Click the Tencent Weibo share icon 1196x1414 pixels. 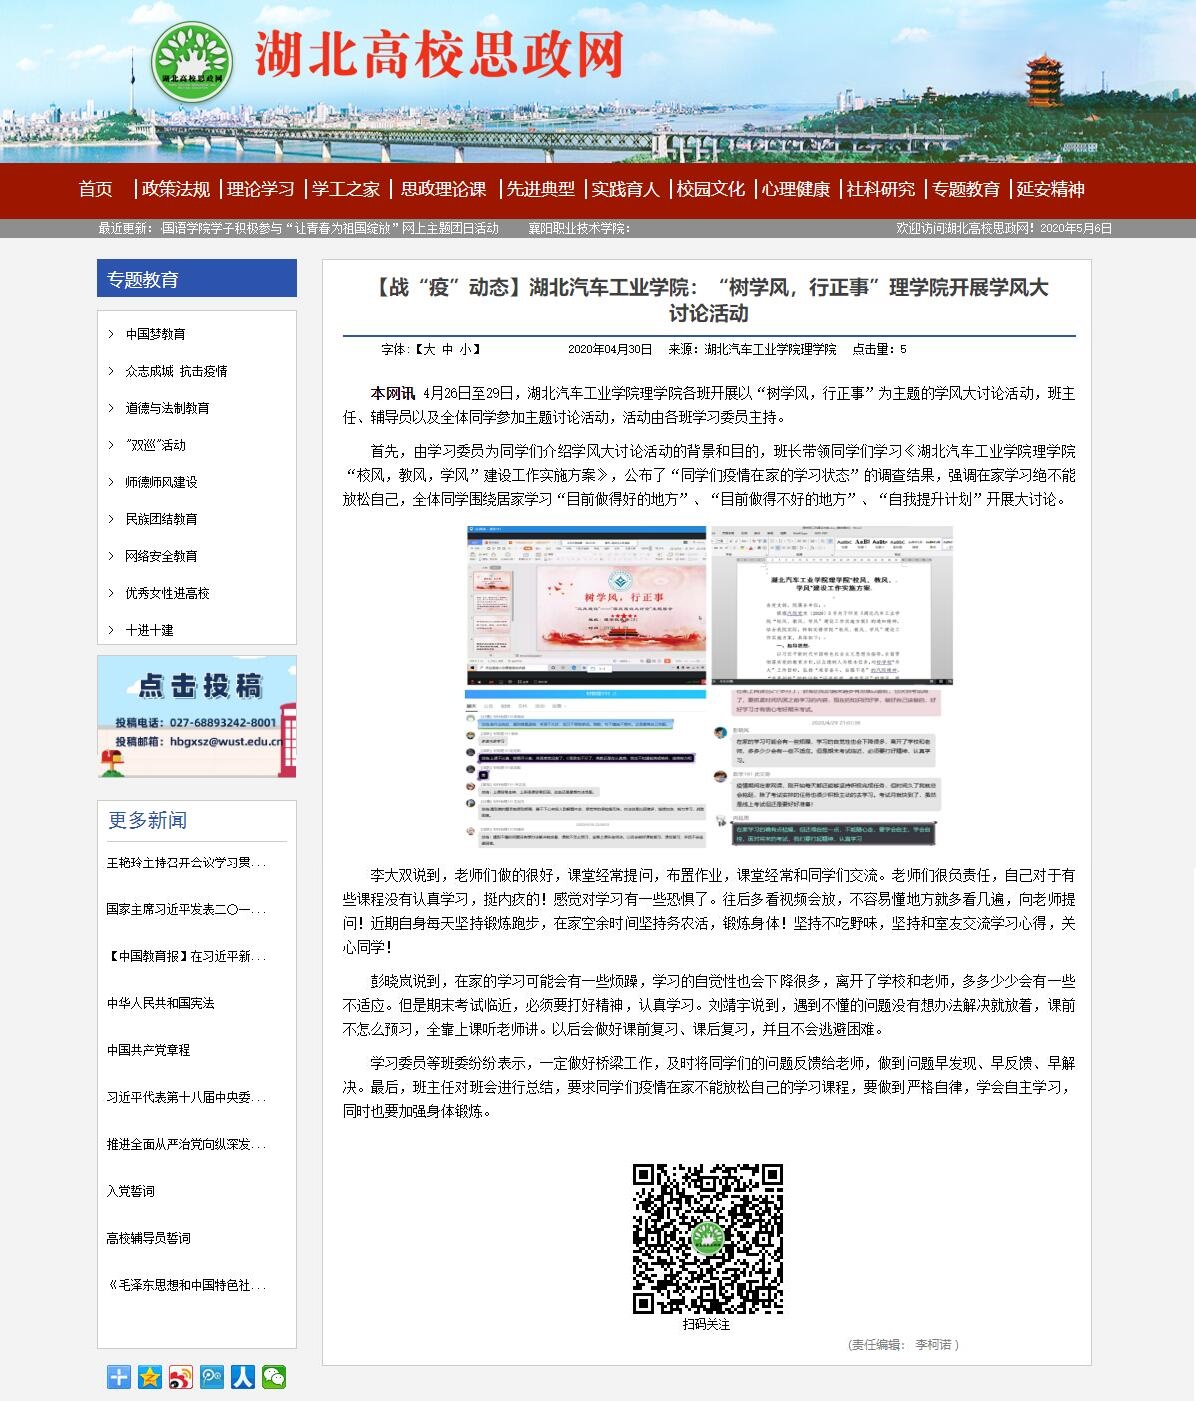[x=212, y=1377]
